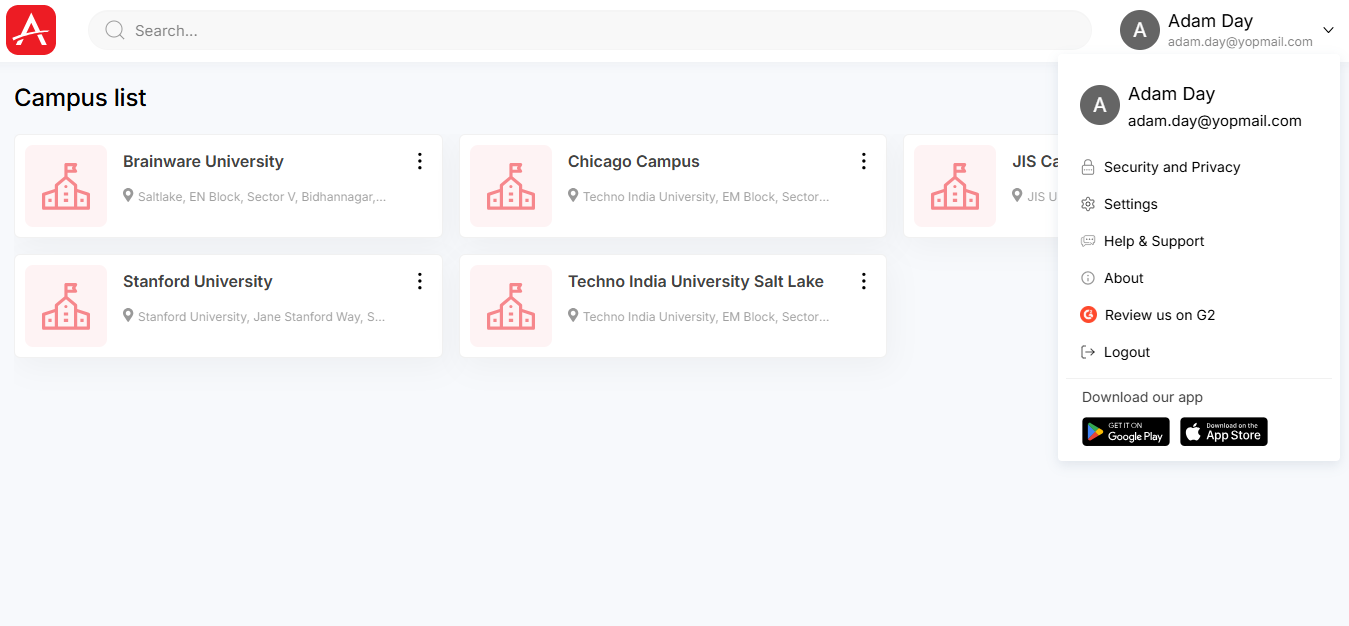Click Techno India University Salt Lake address text

point(706,317)
